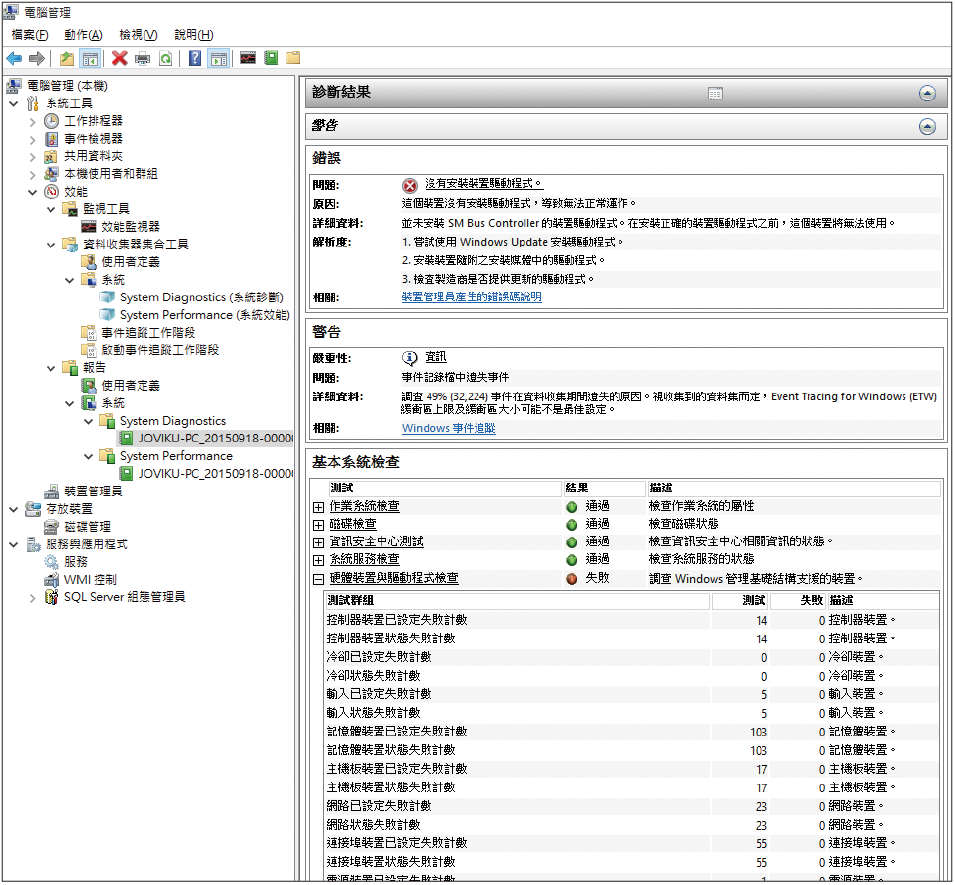Screen dimensions: 955x885
Task: Click the performance monitor graph toolbar icon
Action: point(248,58)
